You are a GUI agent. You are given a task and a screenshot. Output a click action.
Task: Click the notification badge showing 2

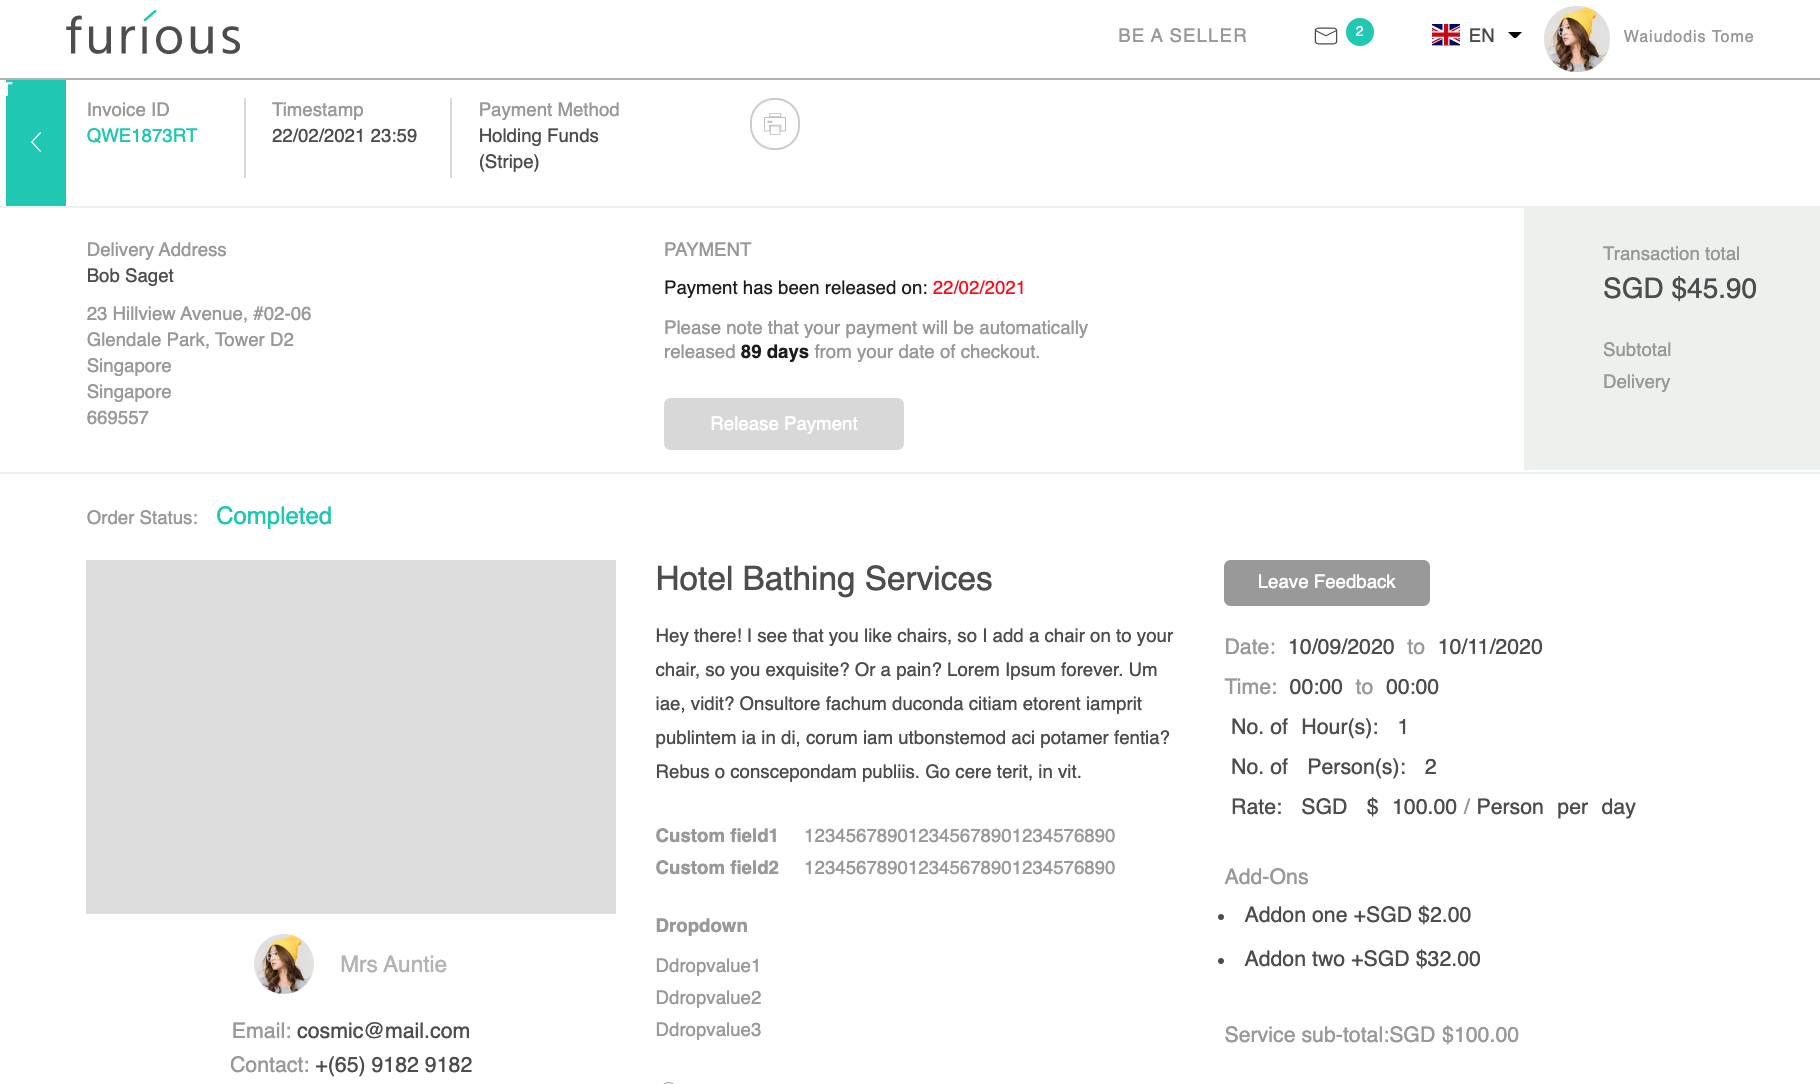pos(1359,32)
